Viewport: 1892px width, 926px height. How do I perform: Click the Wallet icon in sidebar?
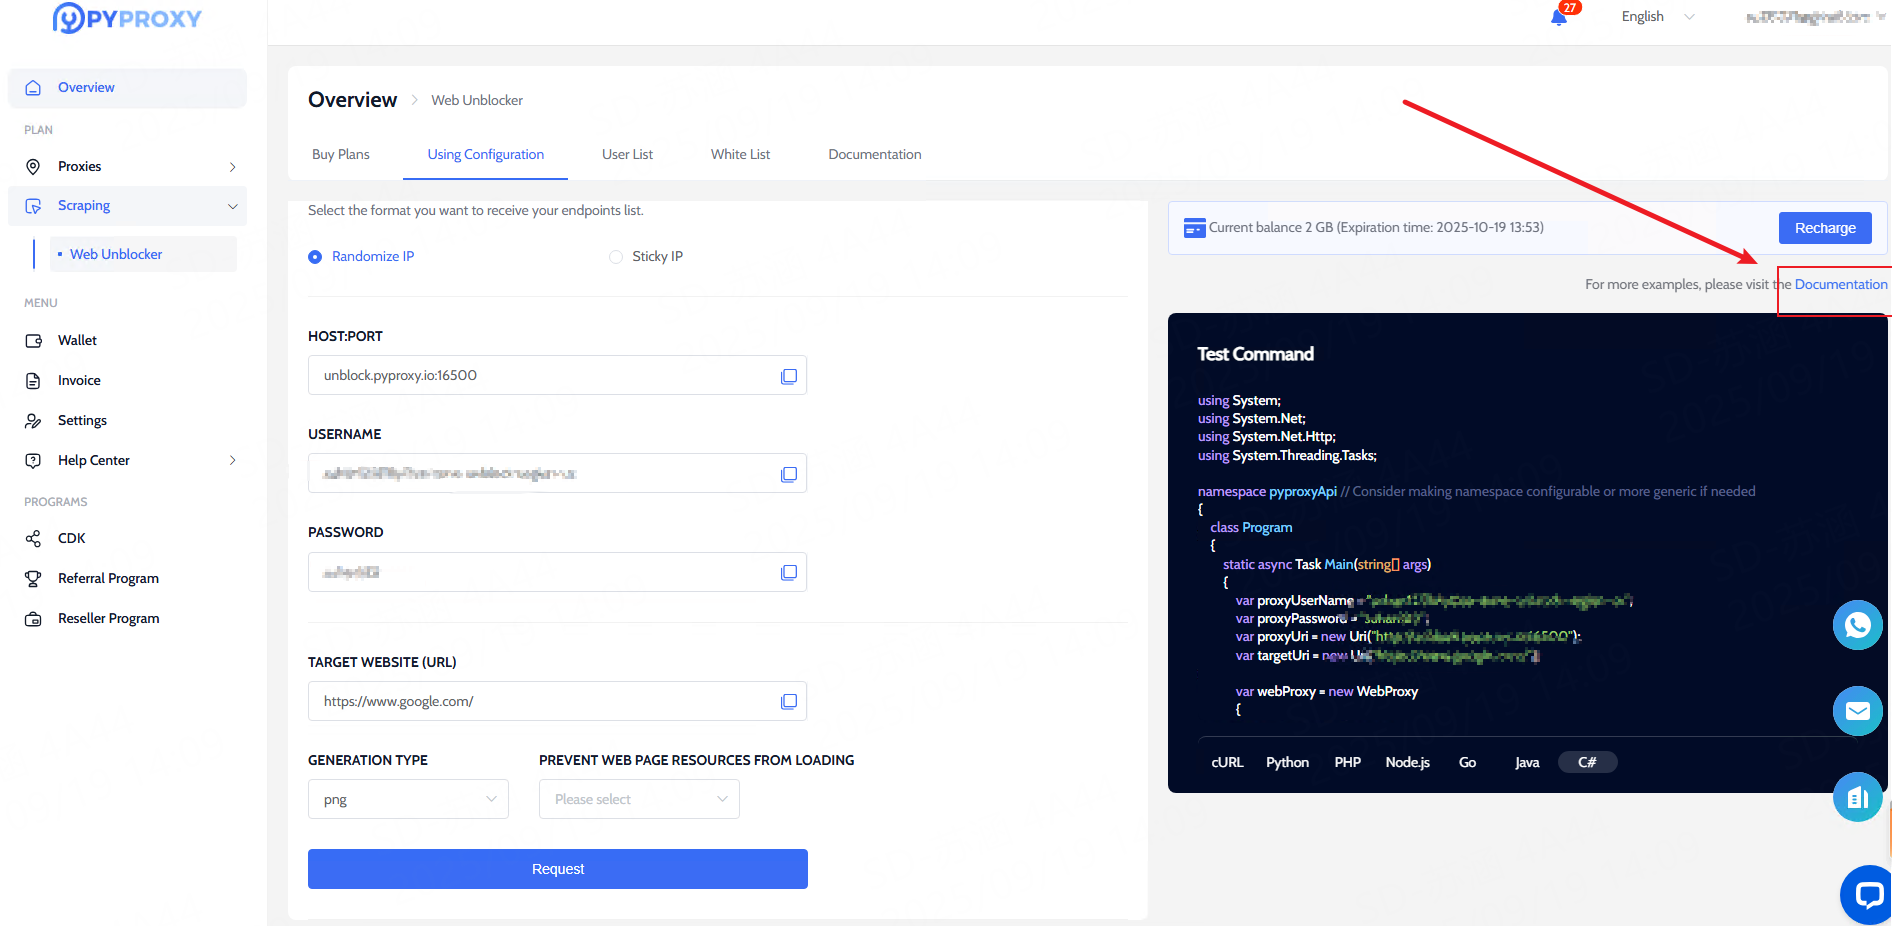33,341
